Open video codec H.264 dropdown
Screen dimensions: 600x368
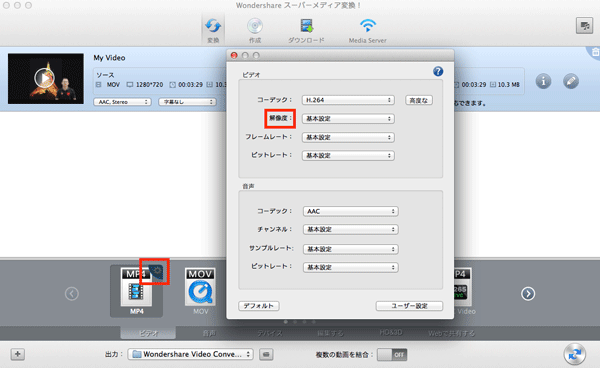point(348,100)
